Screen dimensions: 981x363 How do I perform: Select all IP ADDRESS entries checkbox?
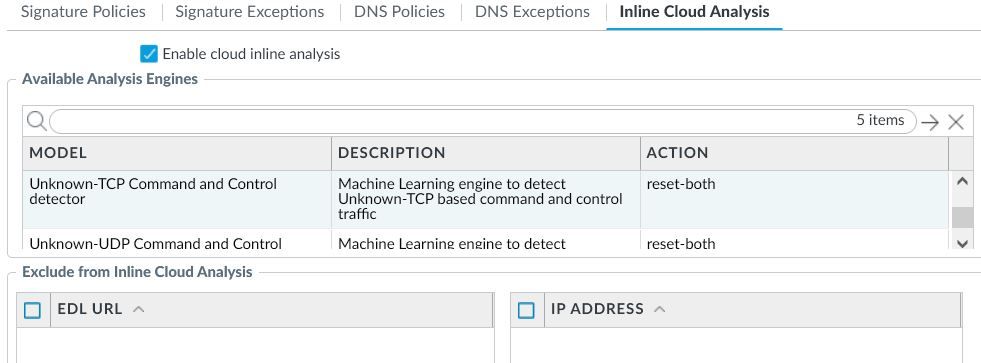coord(527,309)
